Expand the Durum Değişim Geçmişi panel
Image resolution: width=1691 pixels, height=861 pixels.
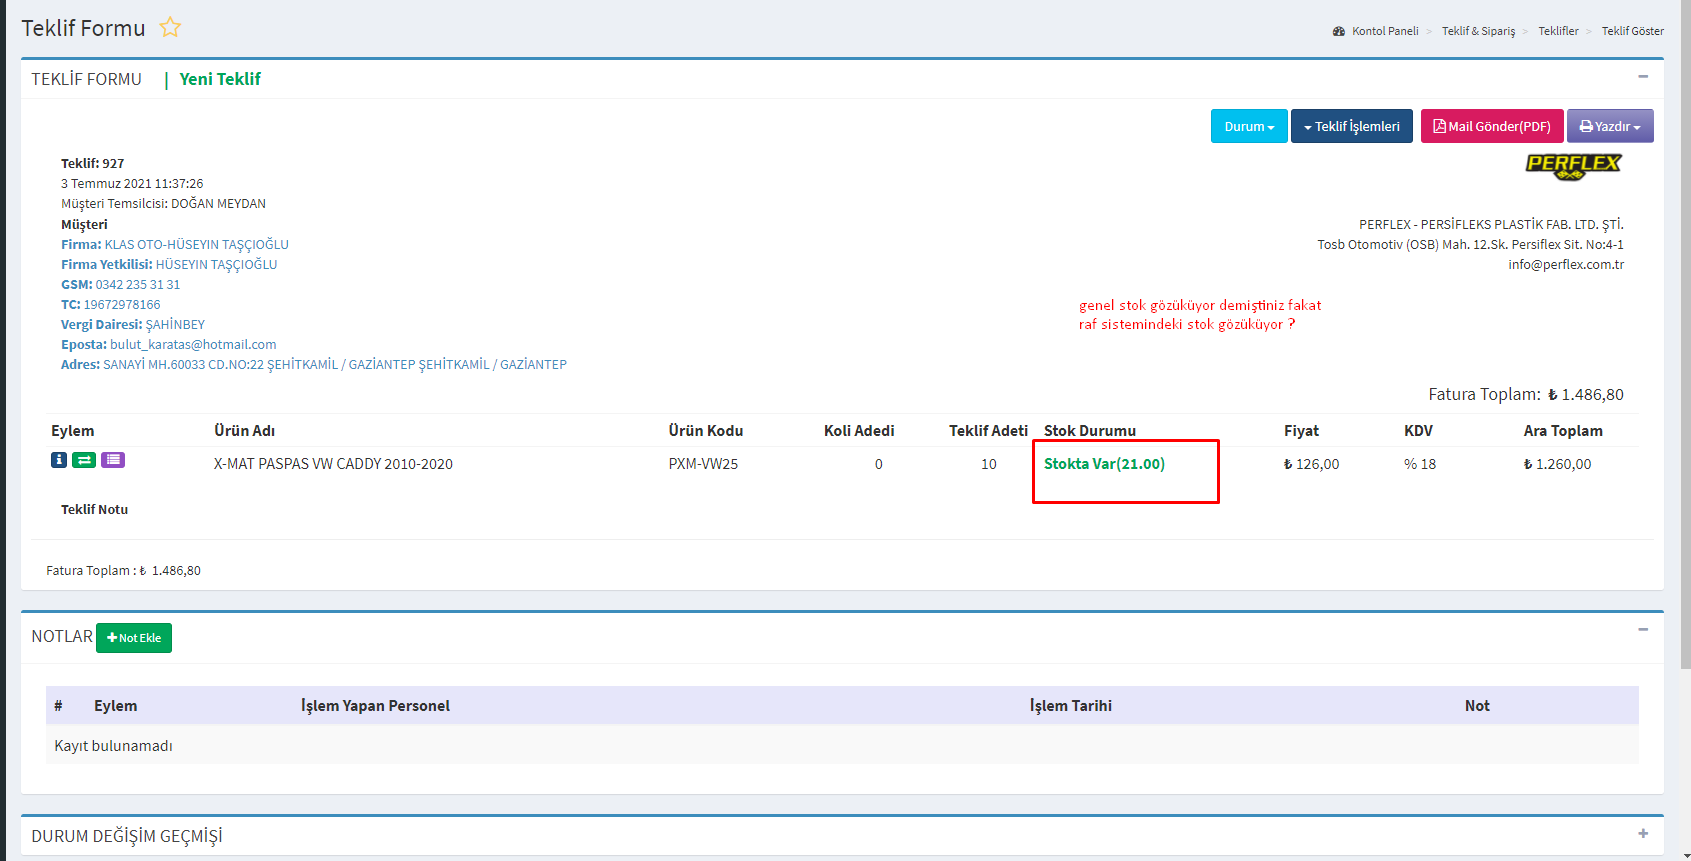1643,834
